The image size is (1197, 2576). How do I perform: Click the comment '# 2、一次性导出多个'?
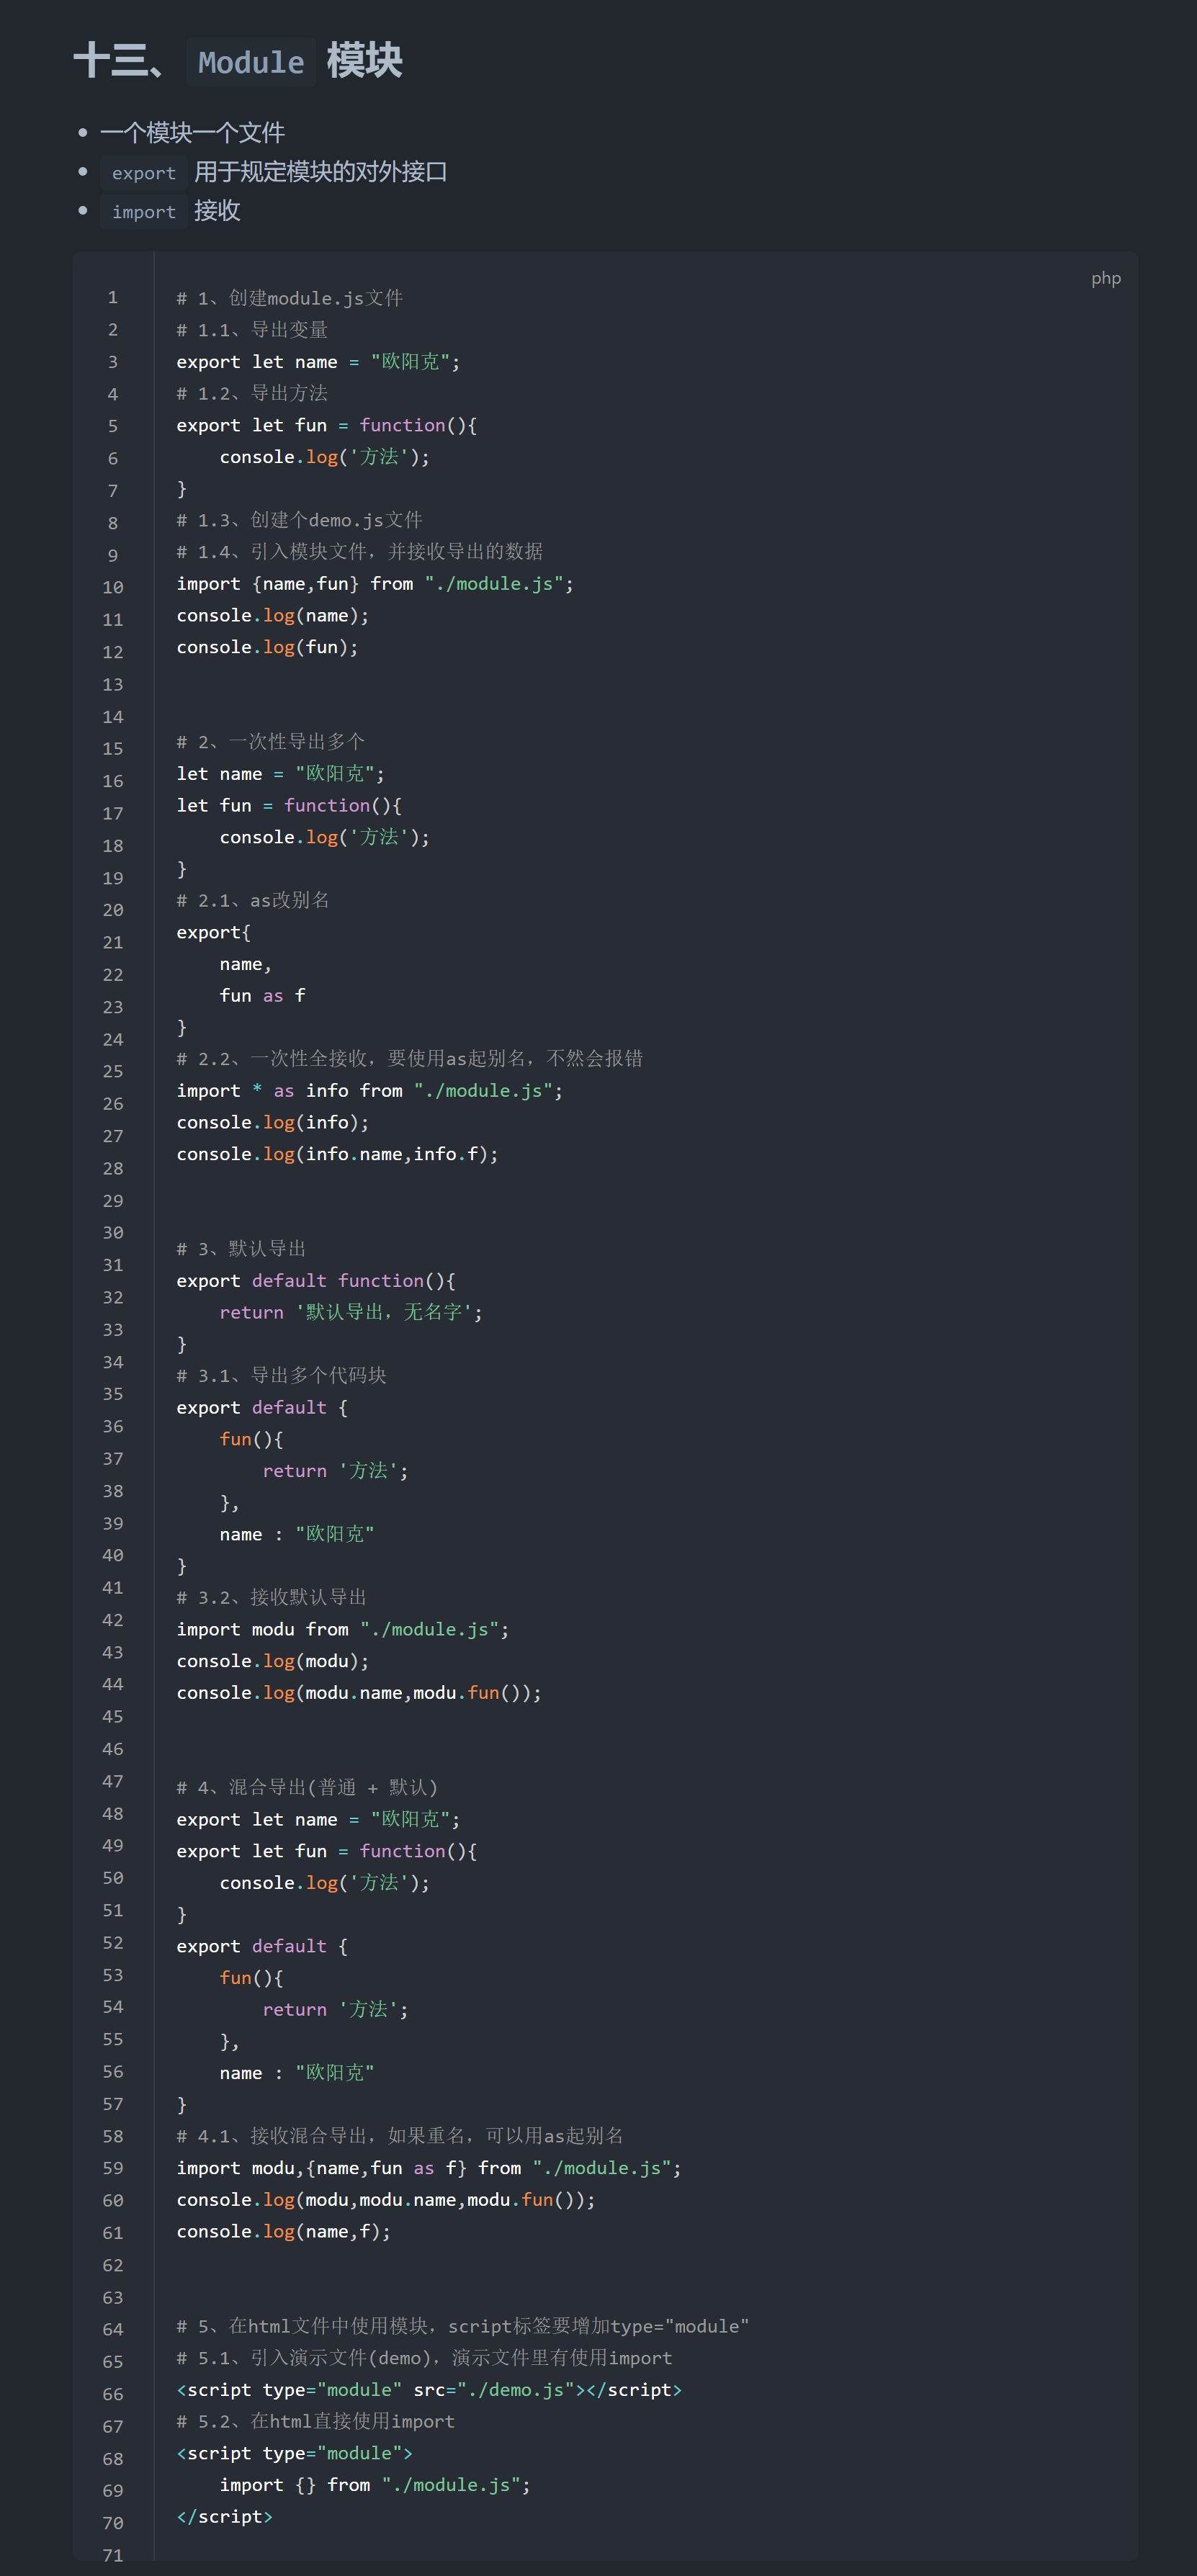click(x=271, y=742)
